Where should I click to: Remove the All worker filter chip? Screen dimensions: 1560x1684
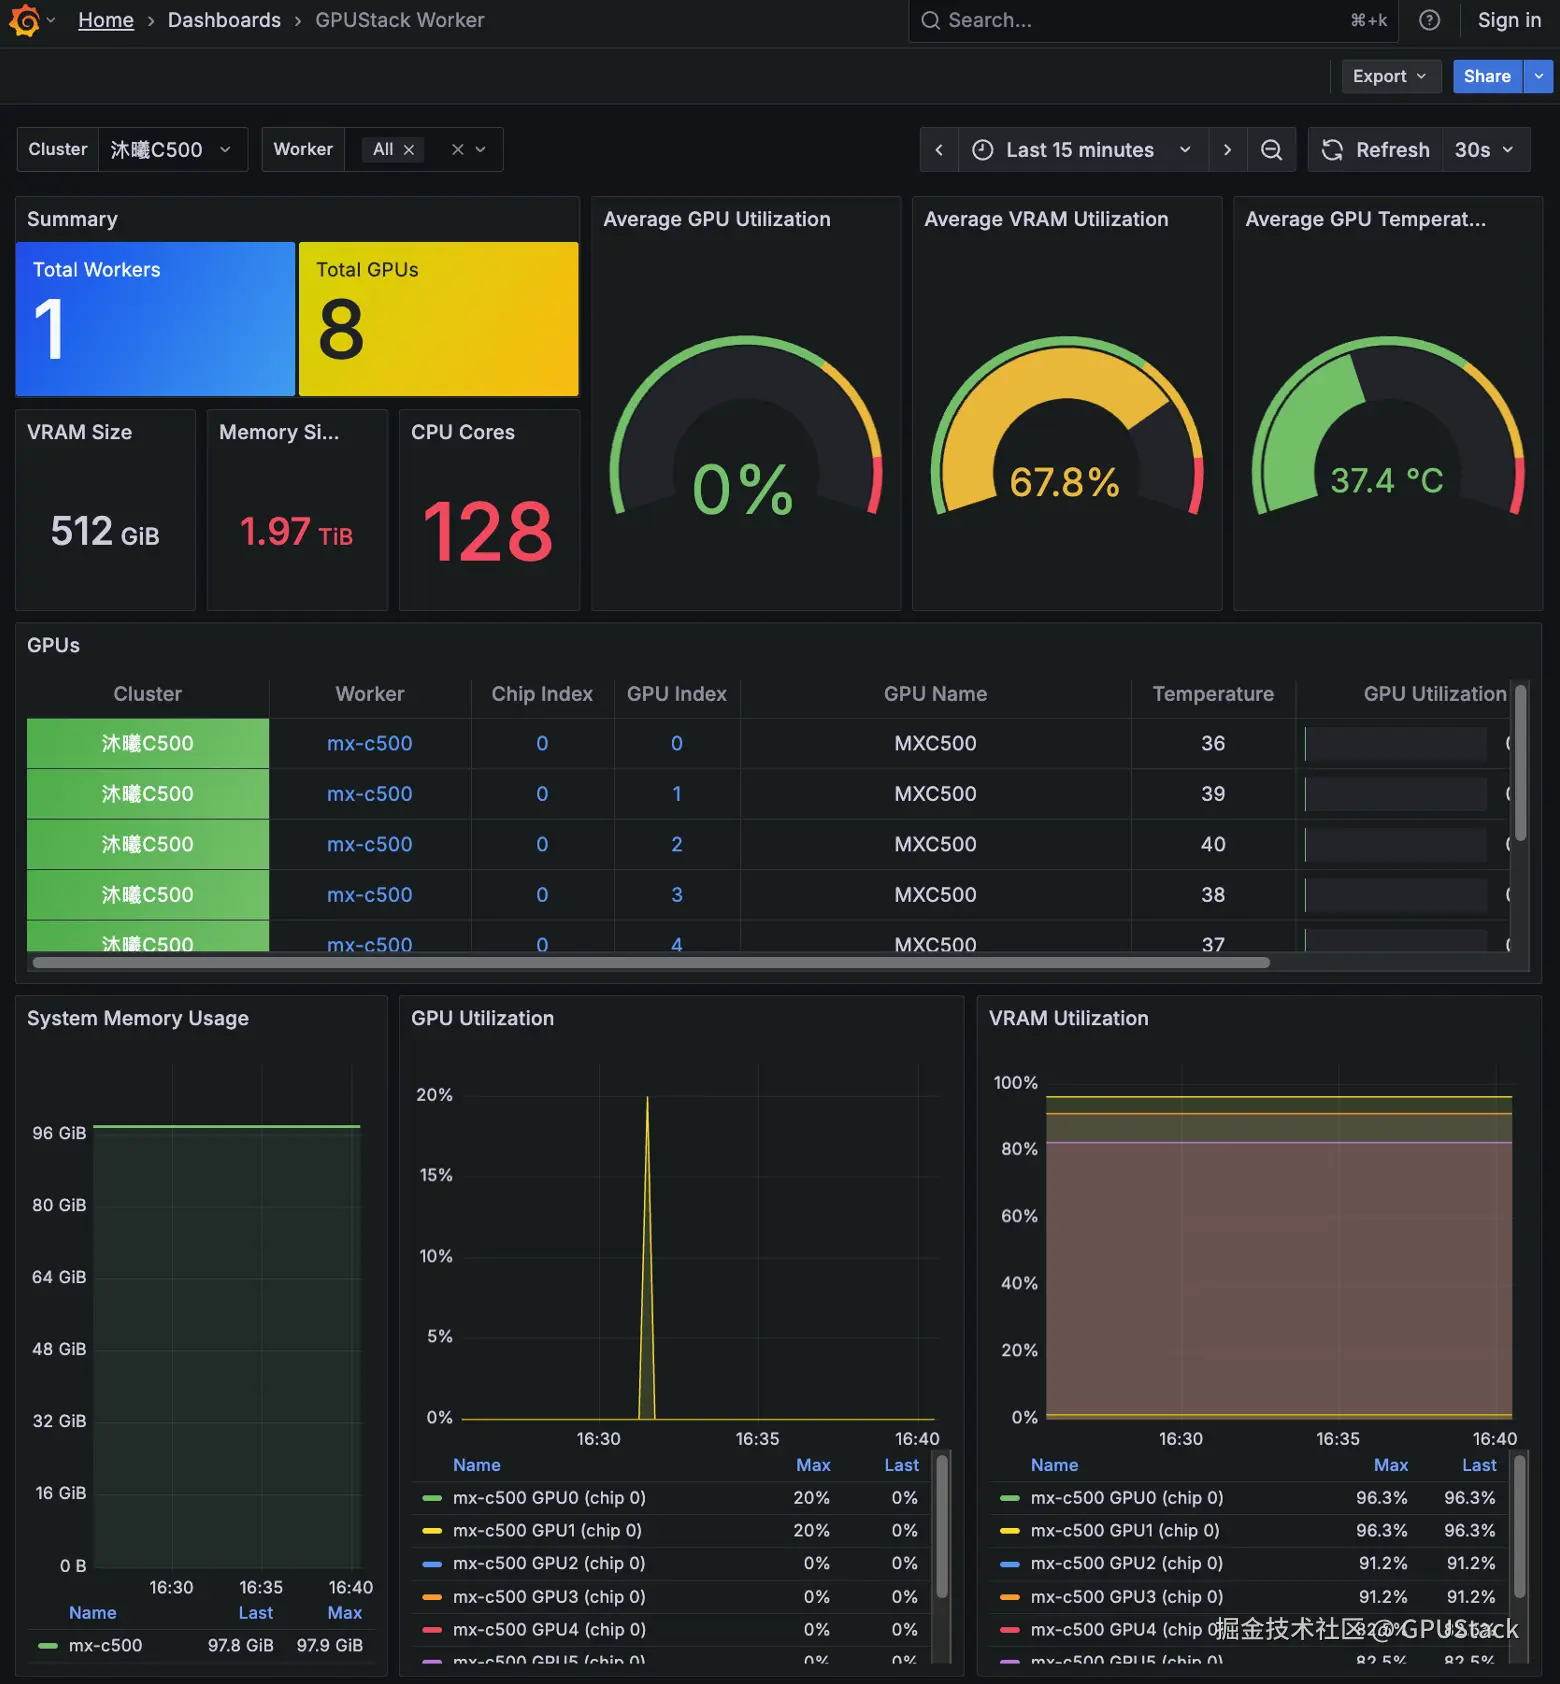(409, 149)
